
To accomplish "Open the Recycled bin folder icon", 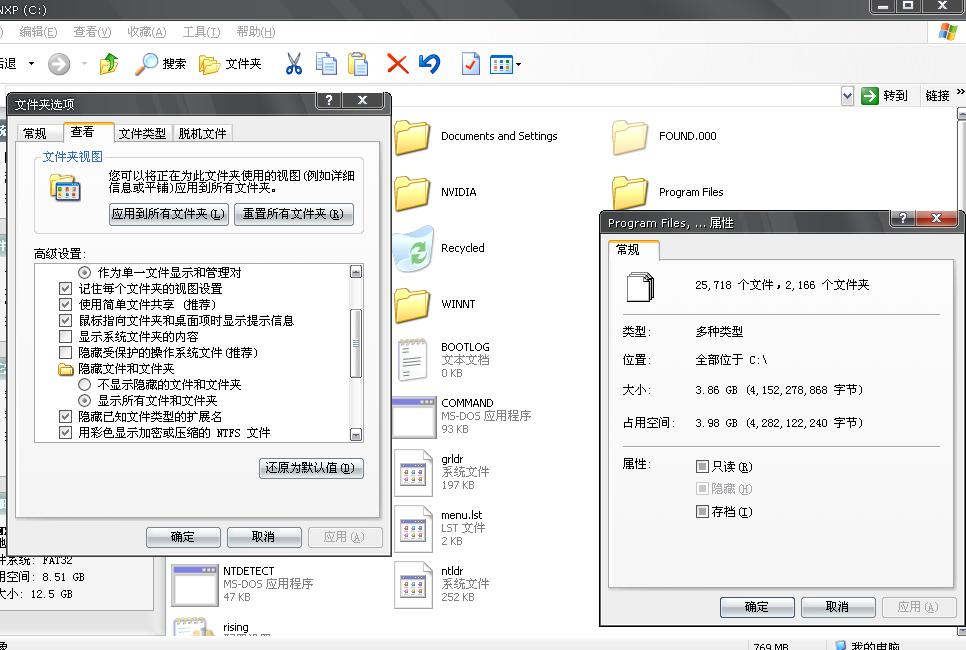I will (411, 249).
